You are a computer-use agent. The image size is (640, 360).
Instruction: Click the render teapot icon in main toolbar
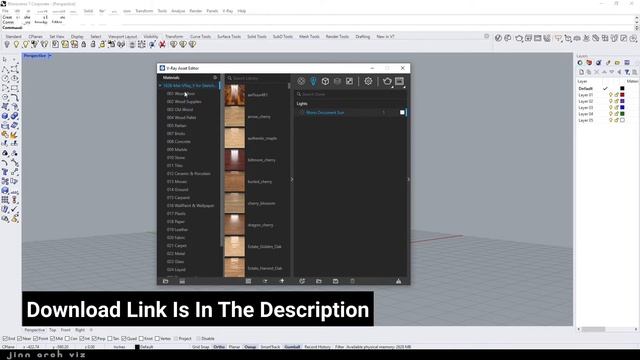pos(519,38)
